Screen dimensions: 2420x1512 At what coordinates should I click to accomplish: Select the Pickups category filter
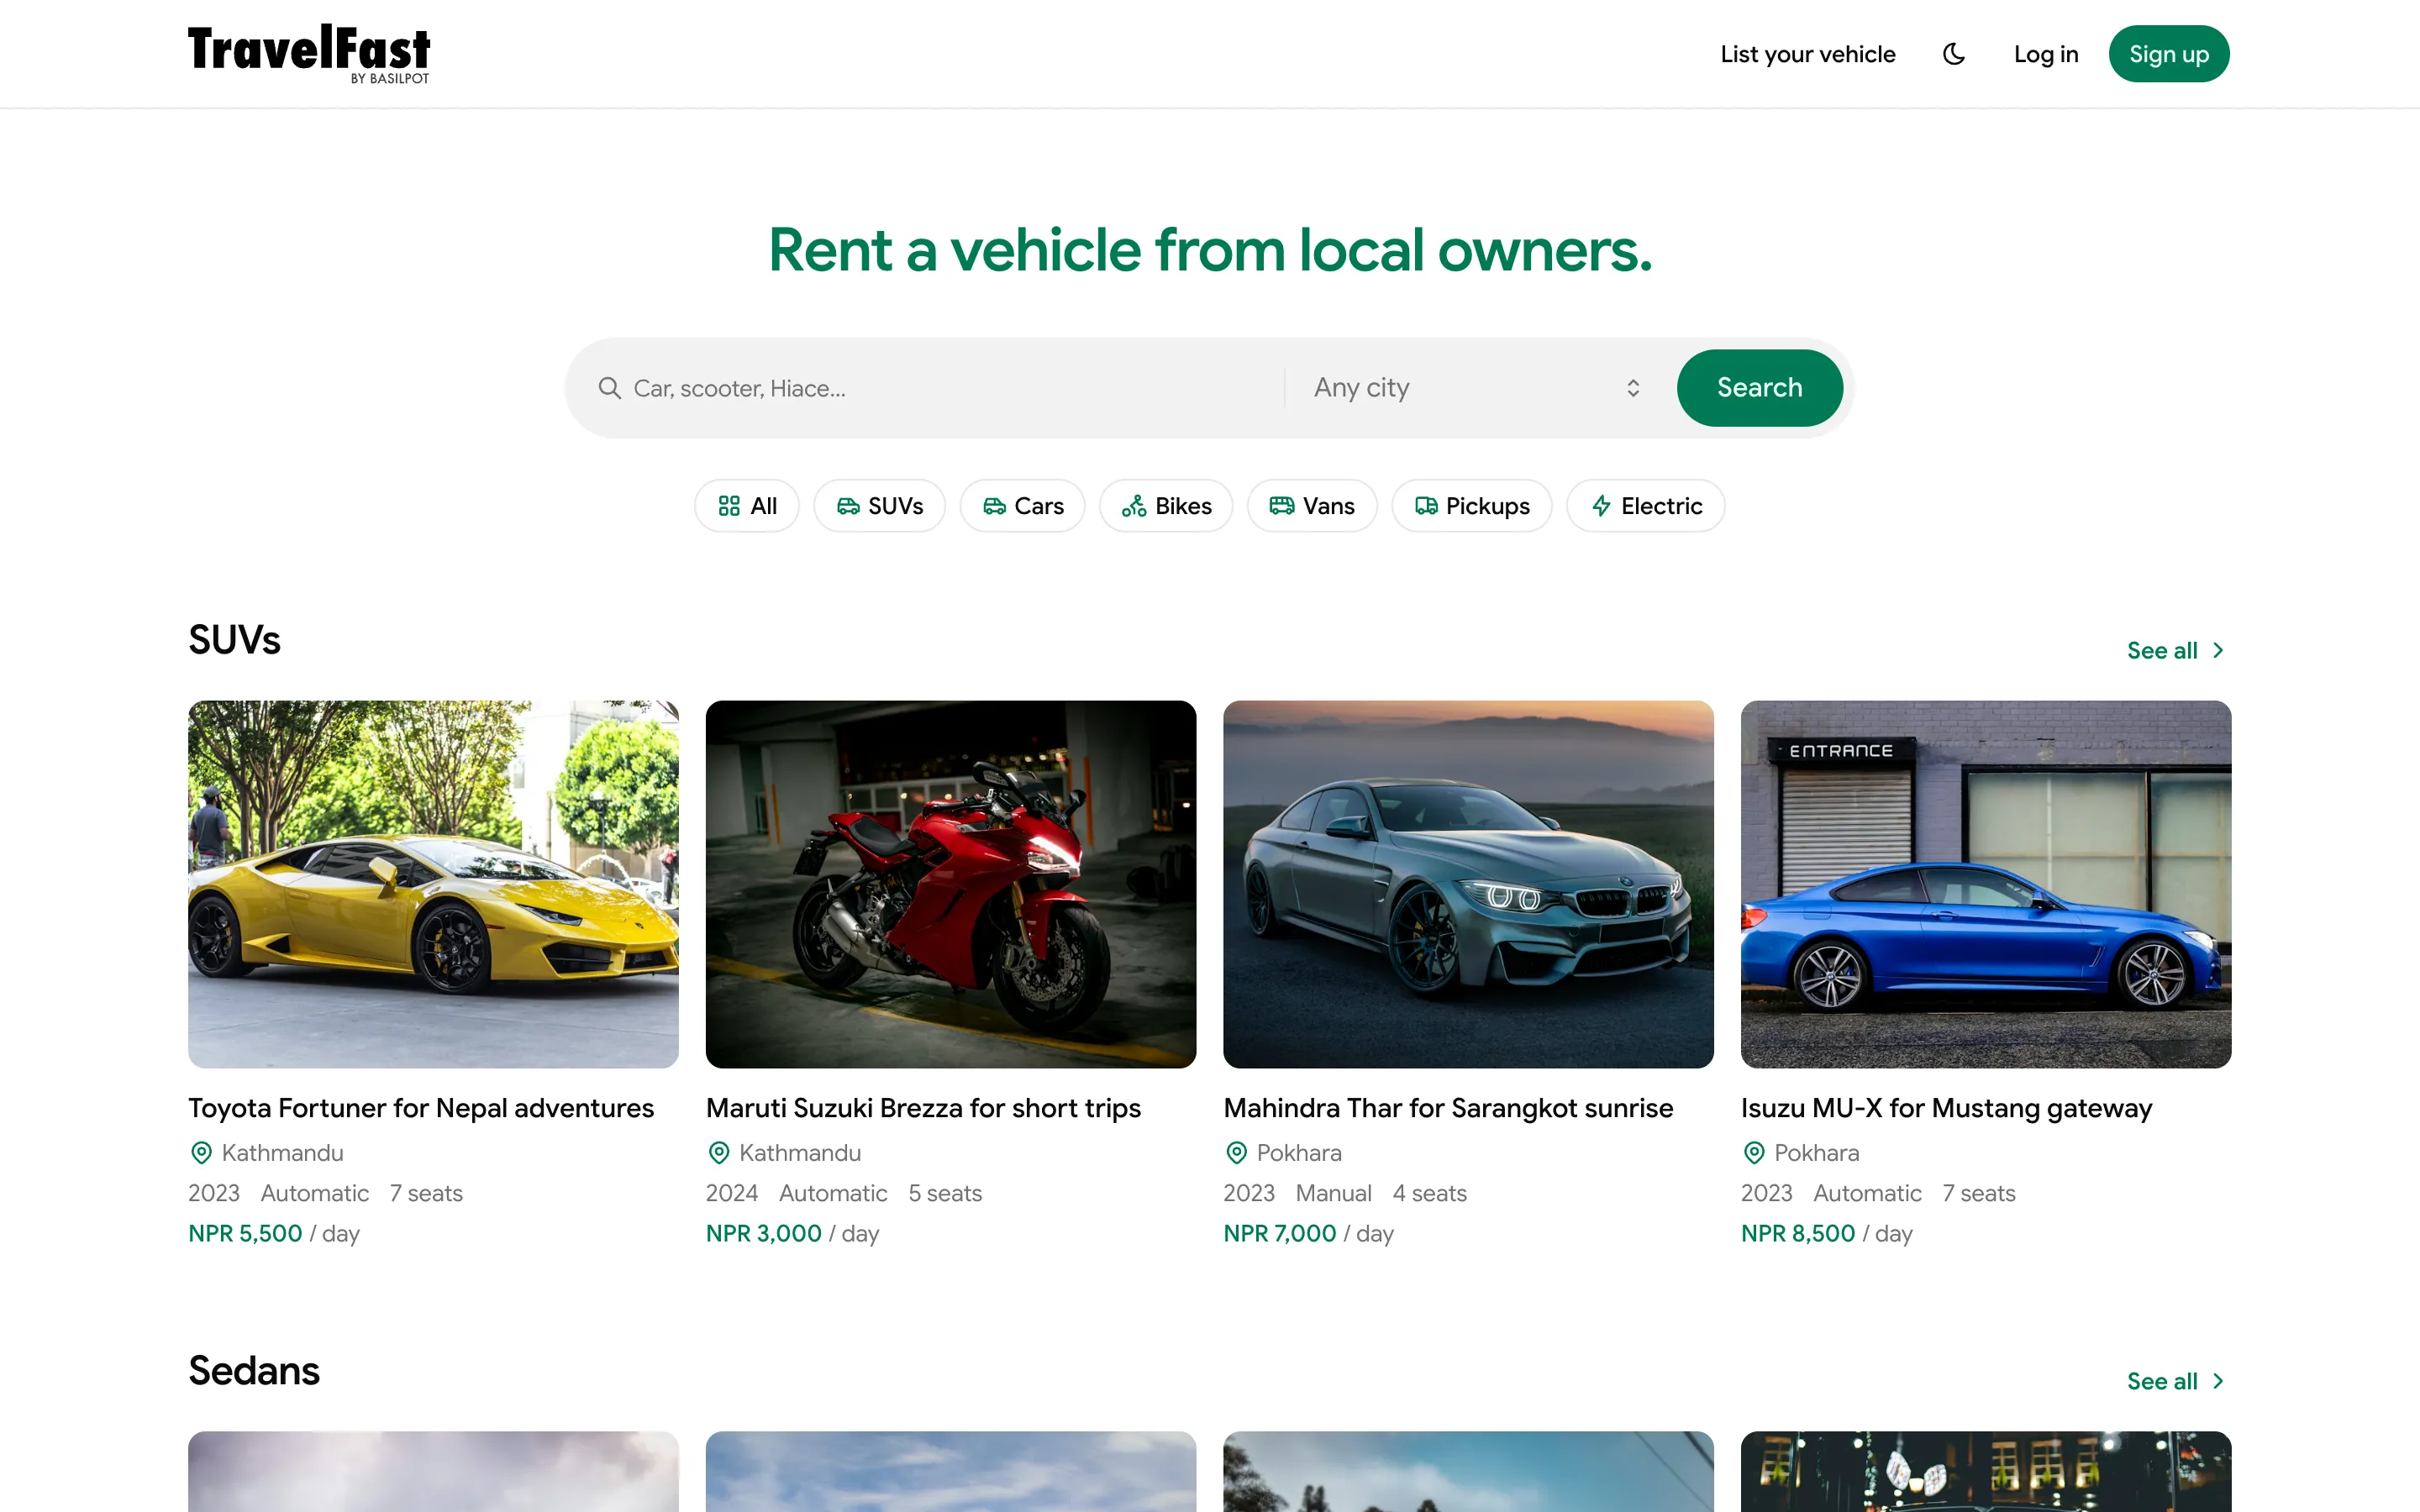[1472, 506]
